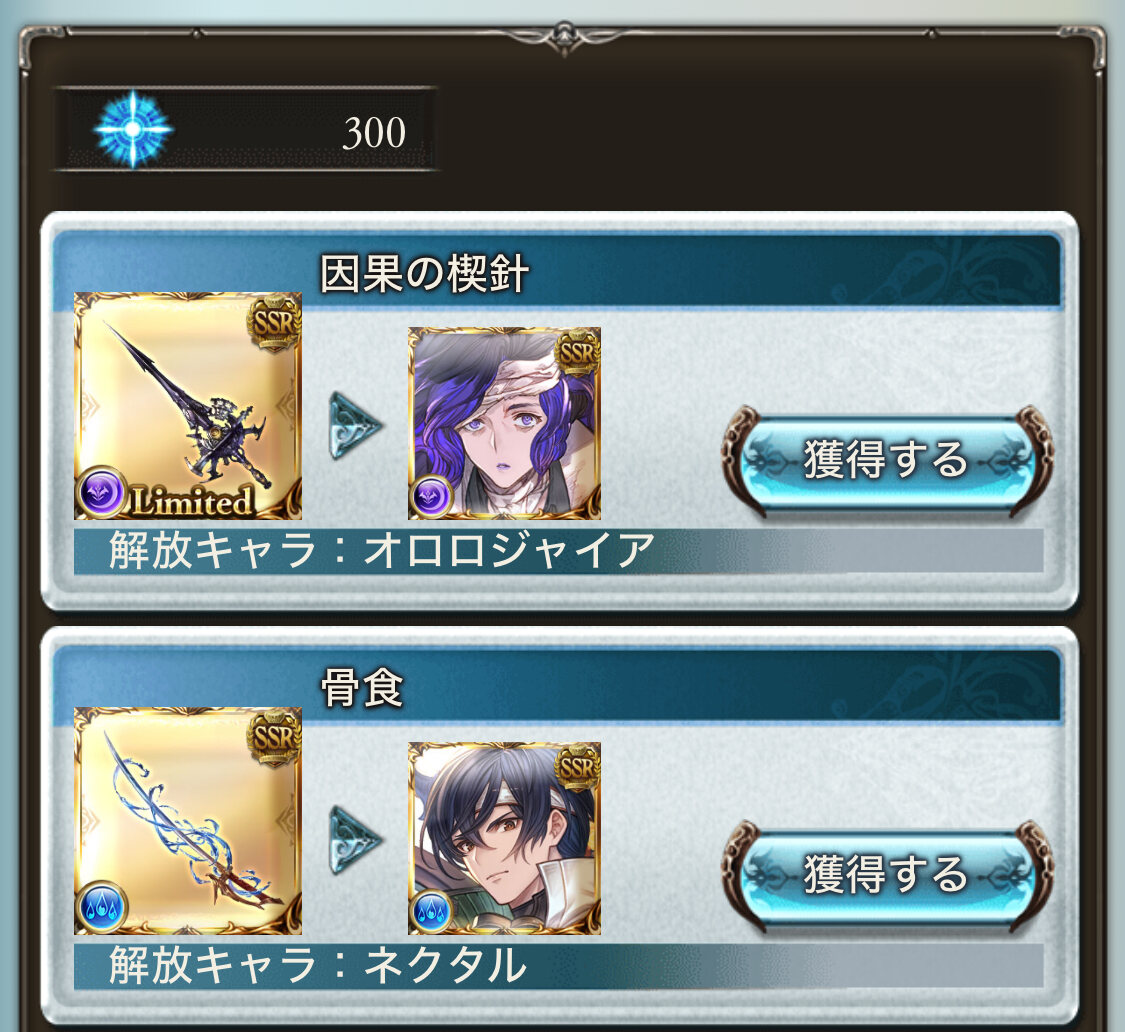Click the arrow between 骨食 and ネクタル

coord(354,840)
